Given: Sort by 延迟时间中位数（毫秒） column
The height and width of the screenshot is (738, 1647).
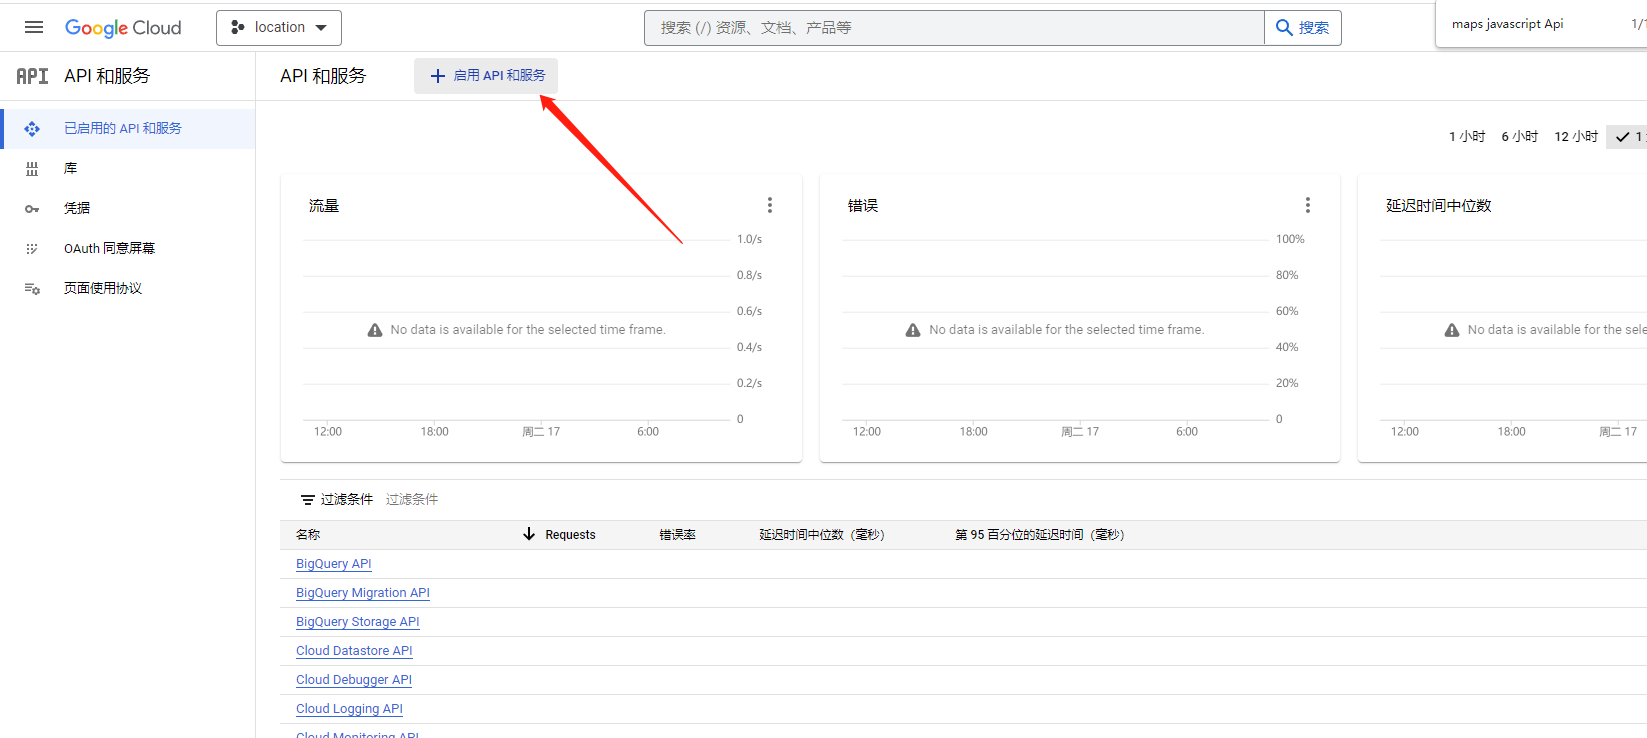Looking at the screenshot, I should [x=821, y=535].
